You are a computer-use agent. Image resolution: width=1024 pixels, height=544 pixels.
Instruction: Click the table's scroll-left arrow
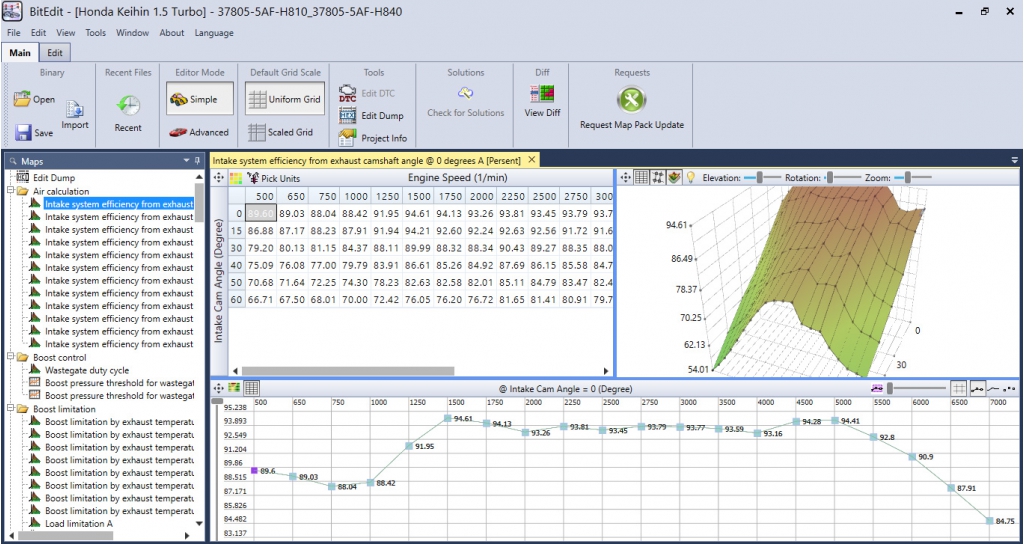click(236, 370)
